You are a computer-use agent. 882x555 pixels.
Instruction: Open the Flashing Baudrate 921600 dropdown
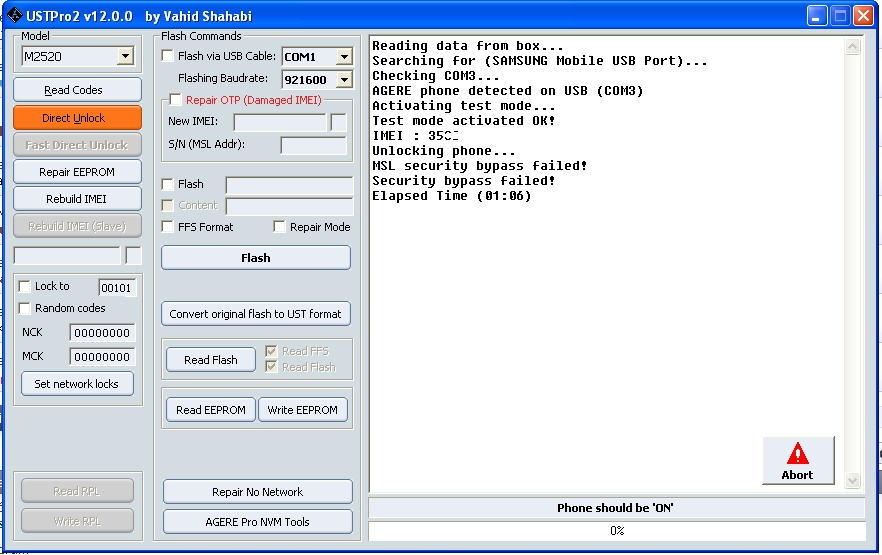[x=343, y=79]
